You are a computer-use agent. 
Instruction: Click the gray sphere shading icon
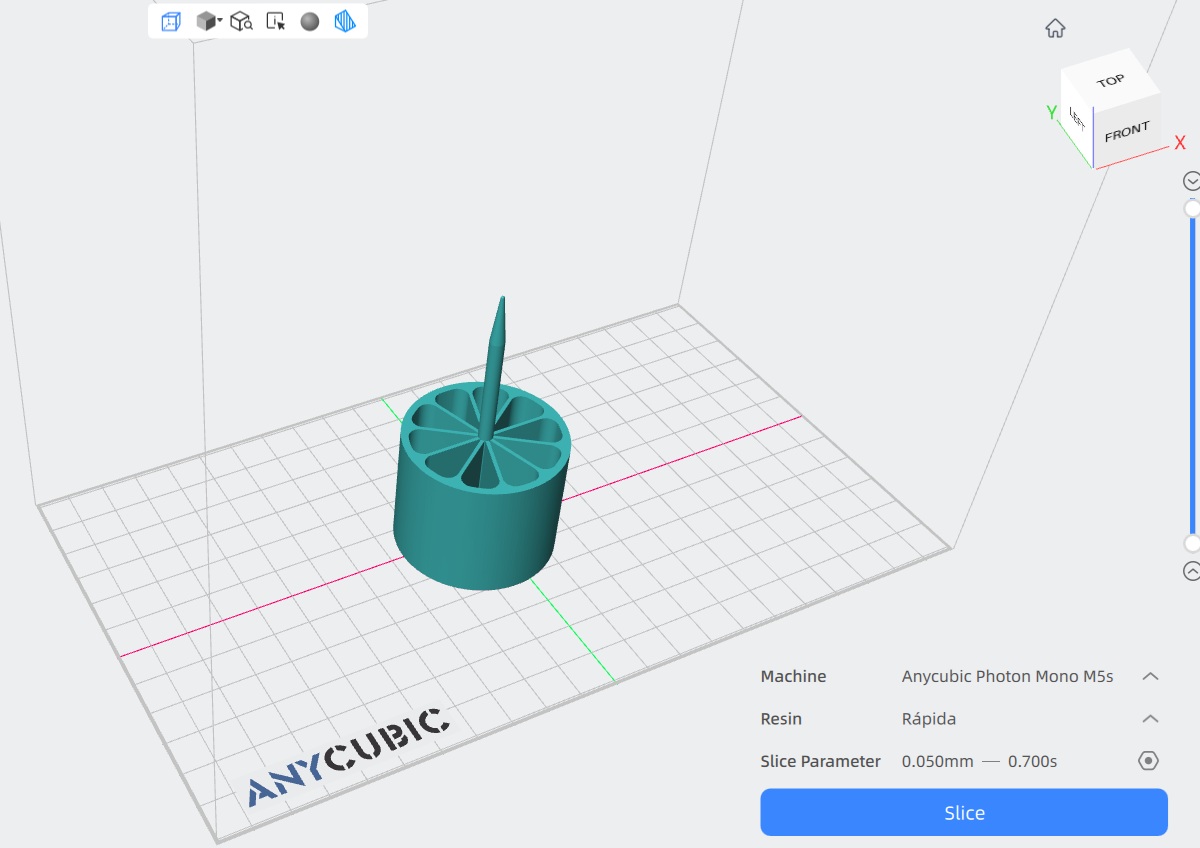pos(310,21)
